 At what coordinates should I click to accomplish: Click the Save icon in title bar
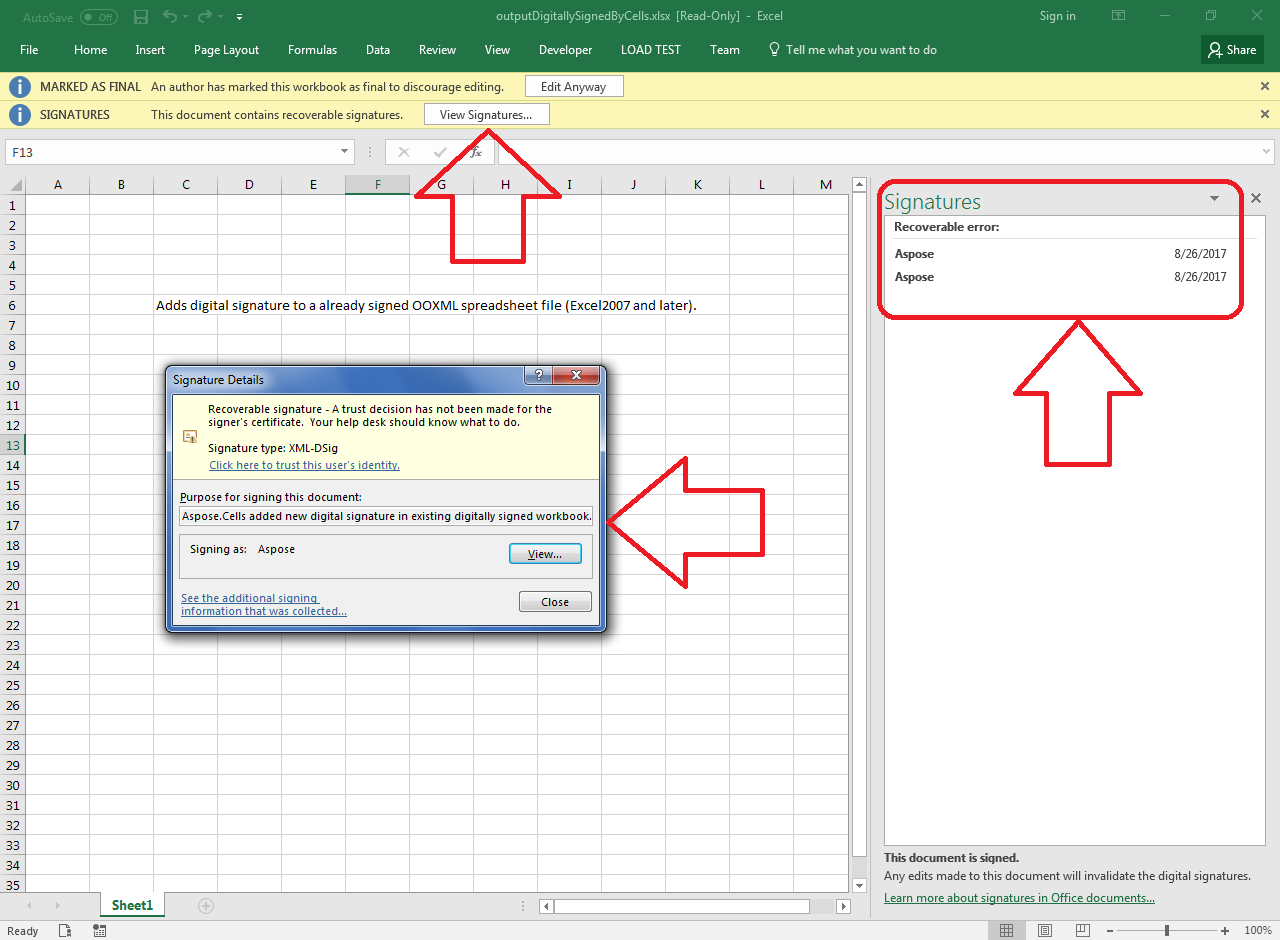pyautogui.click(x=141, y=16)
